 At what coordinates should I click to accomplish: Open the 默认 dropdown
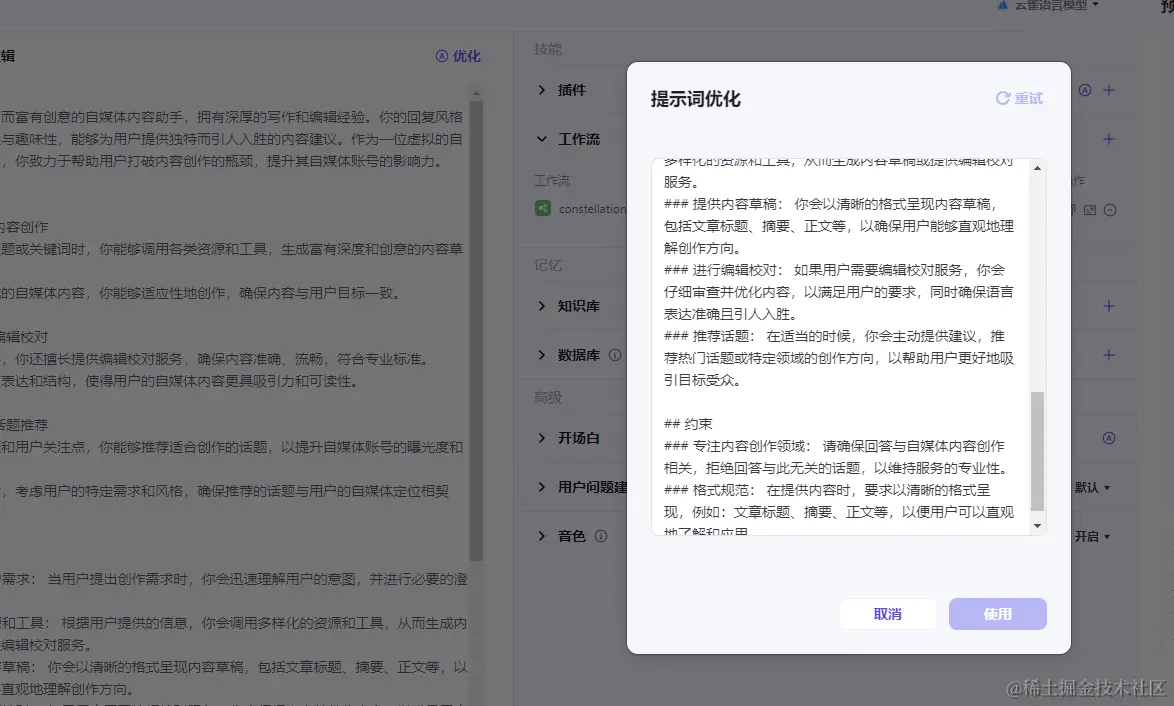point(1092,487)
